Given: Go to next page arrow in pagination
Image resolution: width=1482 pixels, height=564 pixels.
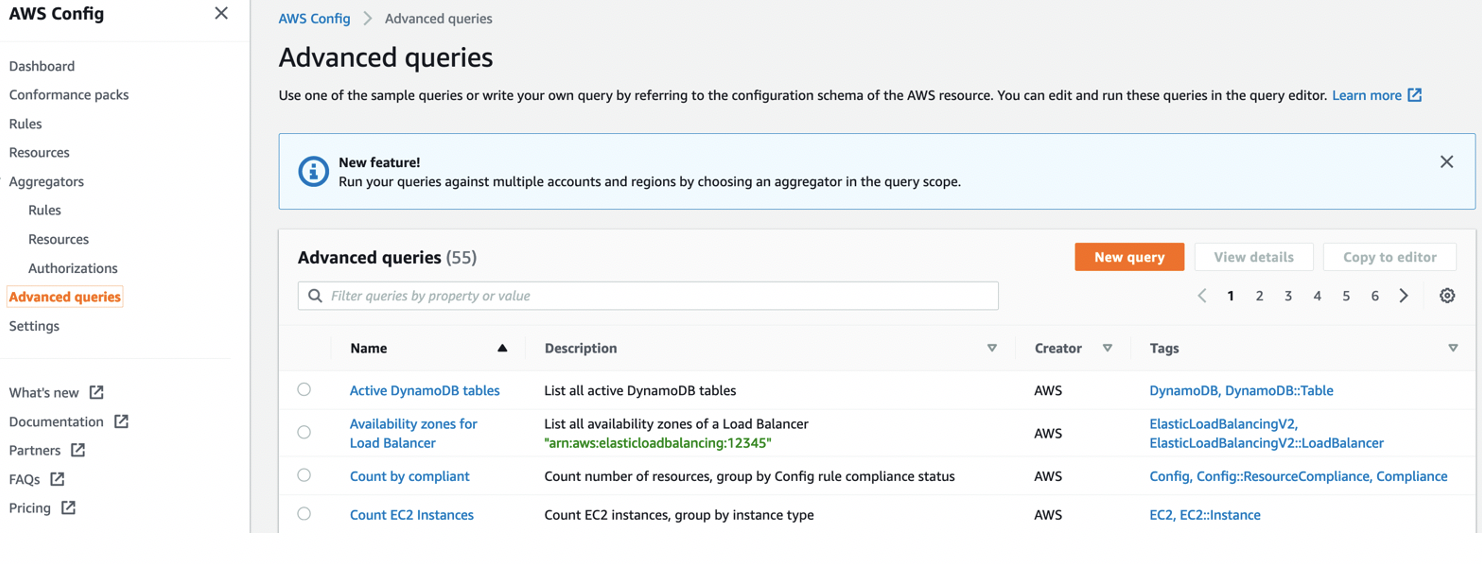Looking at the screenshot, I should click(x=1404, y=296).
